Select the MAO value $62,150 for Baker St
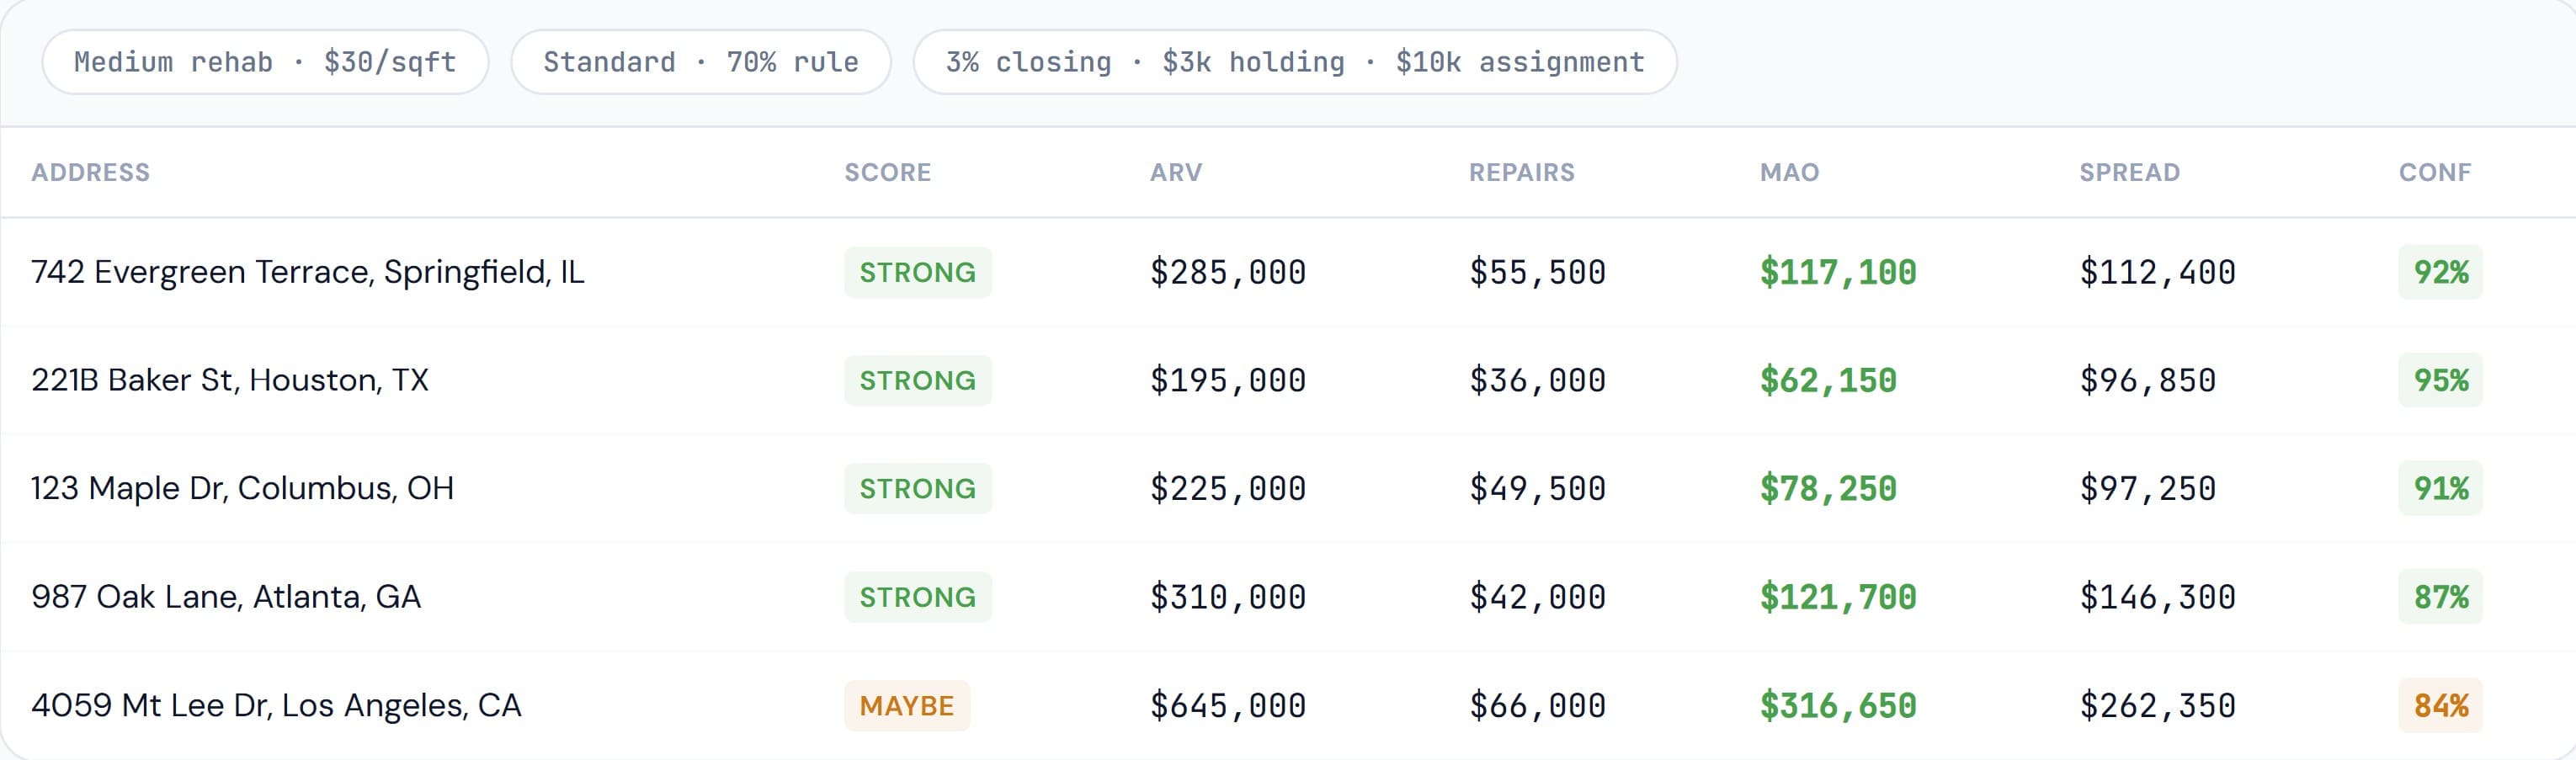2576x760 pixels. coord(1826,380)
